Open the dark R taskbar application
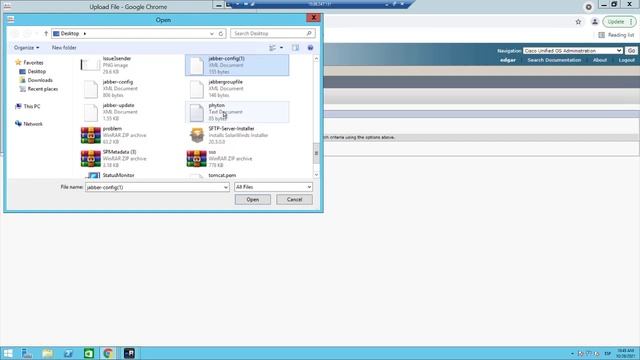 (x=129, y=353)
